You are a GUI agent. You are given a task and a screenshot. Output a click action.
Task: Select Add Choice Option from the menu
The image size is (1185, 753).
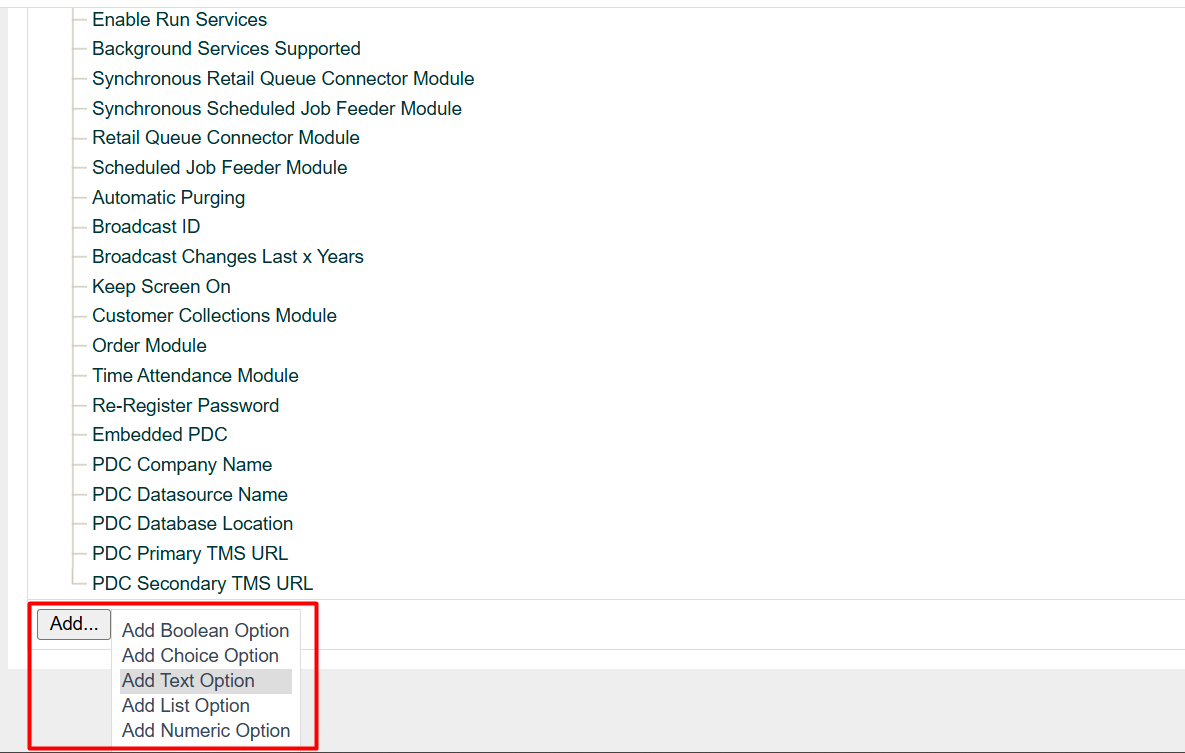[199, 655]
